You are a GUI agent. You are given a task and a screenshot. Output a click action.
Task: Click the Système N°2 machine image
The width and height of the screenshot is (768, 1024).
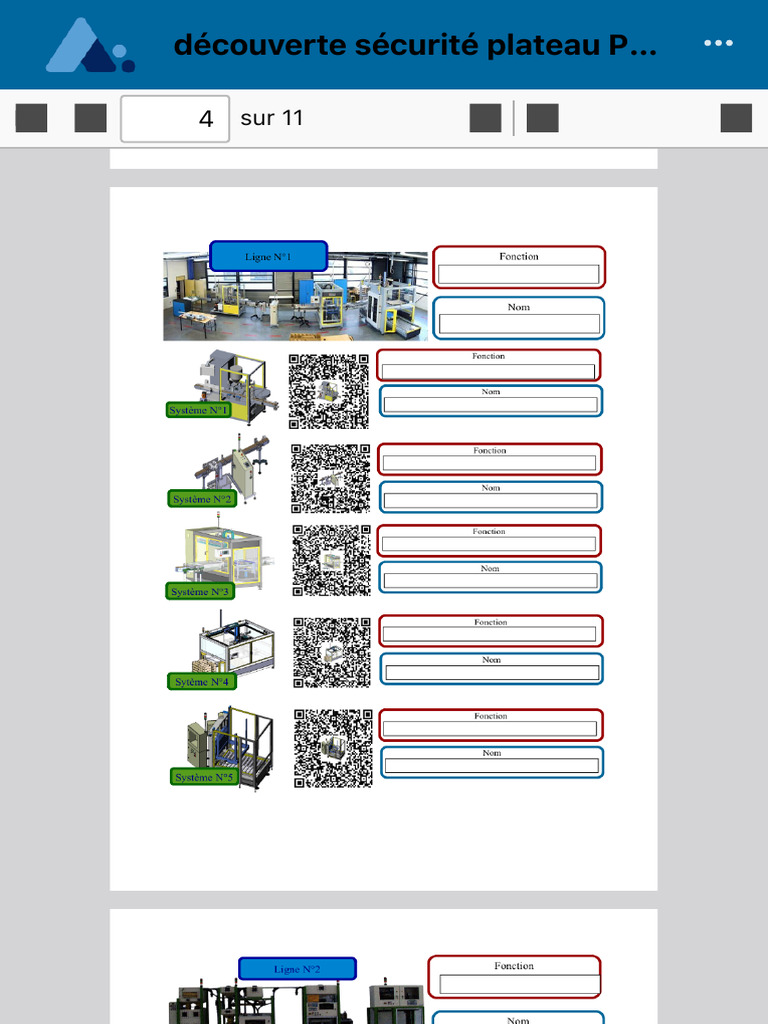(x=234, y=468)
